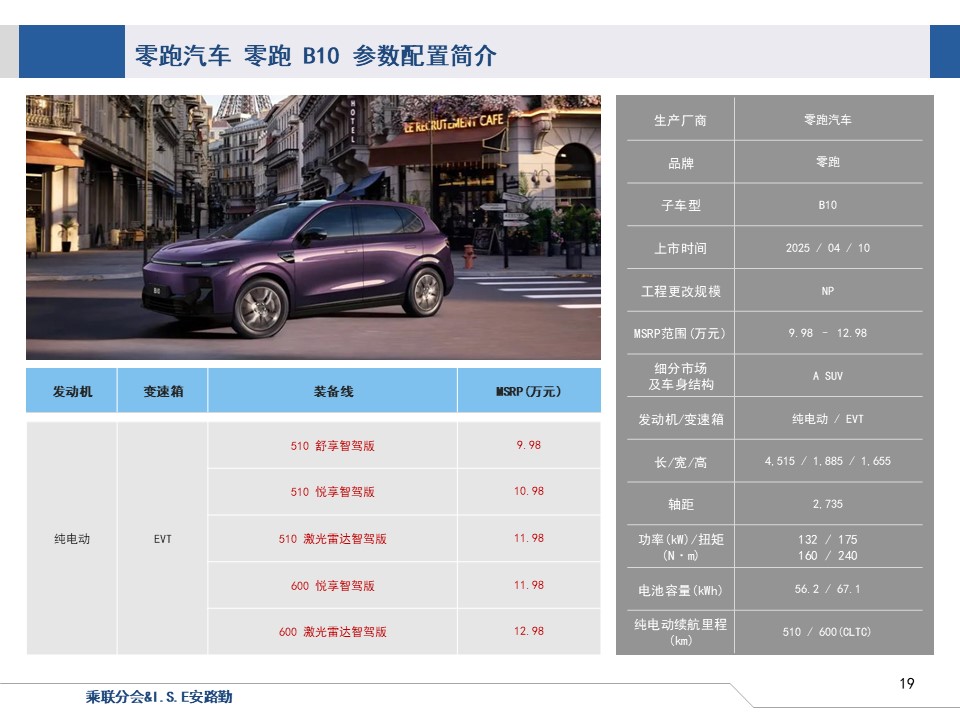Click the page number 19
The width and height of the screenshot is (960, 720).
(x=907, y=683)
